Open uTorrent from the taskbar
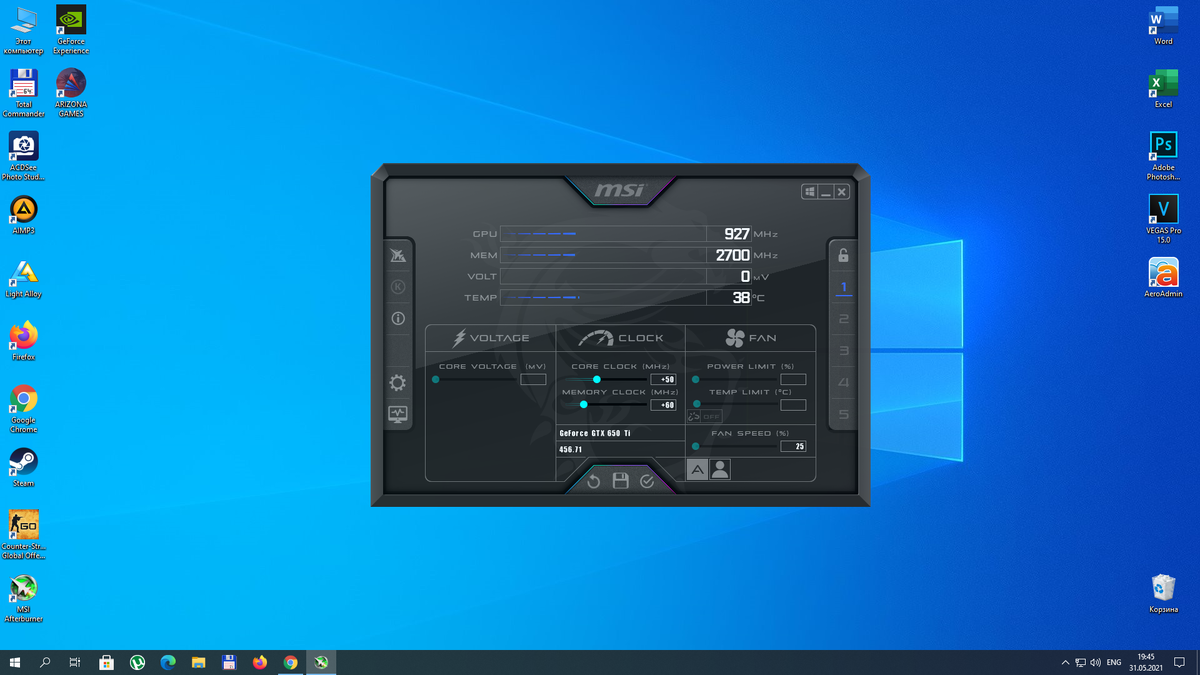Image resolution: width=1200 pixels, height=675 pixels. [137, 662]
